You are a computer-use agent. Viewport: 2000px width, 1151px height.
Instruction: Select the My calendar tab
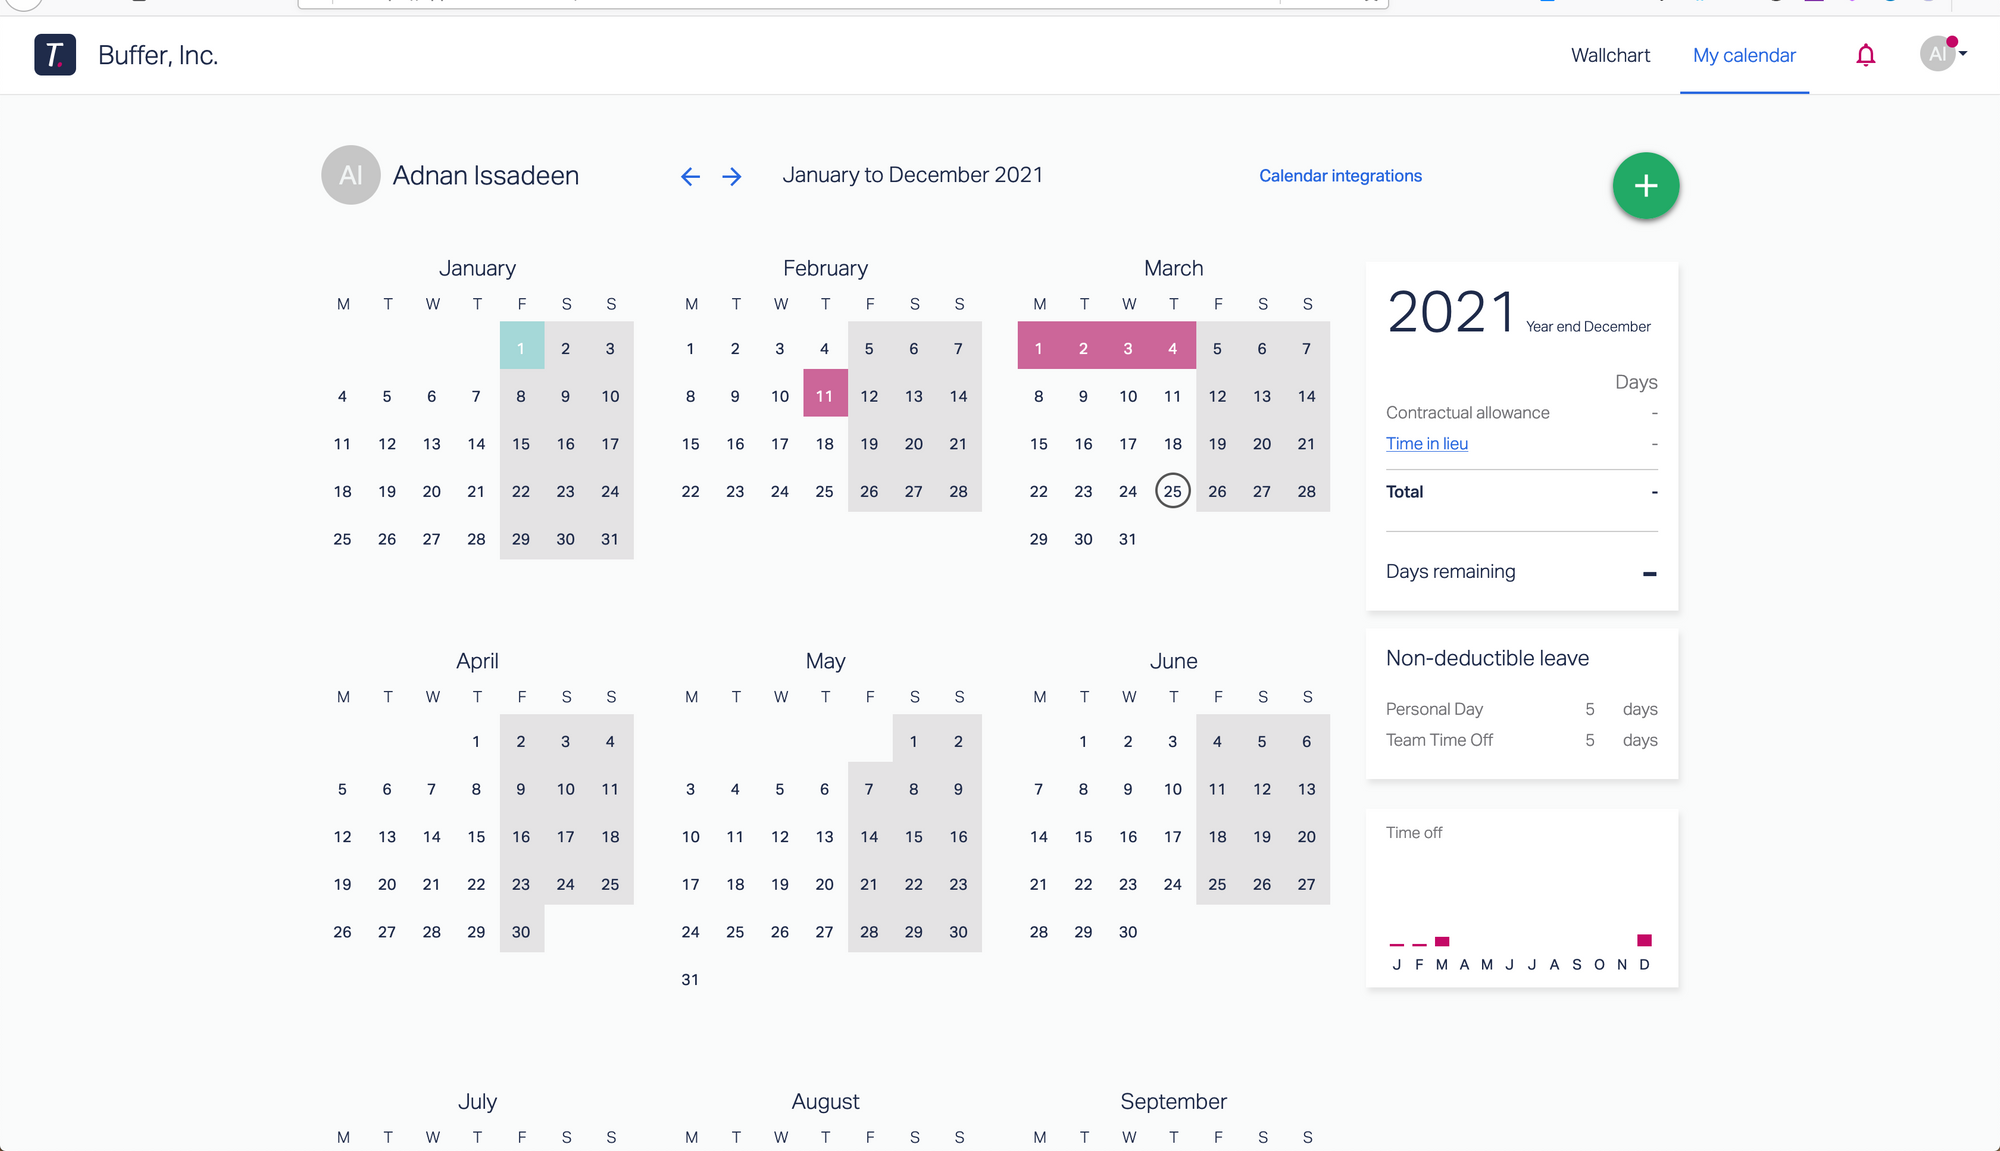(x=1744, y=55)
